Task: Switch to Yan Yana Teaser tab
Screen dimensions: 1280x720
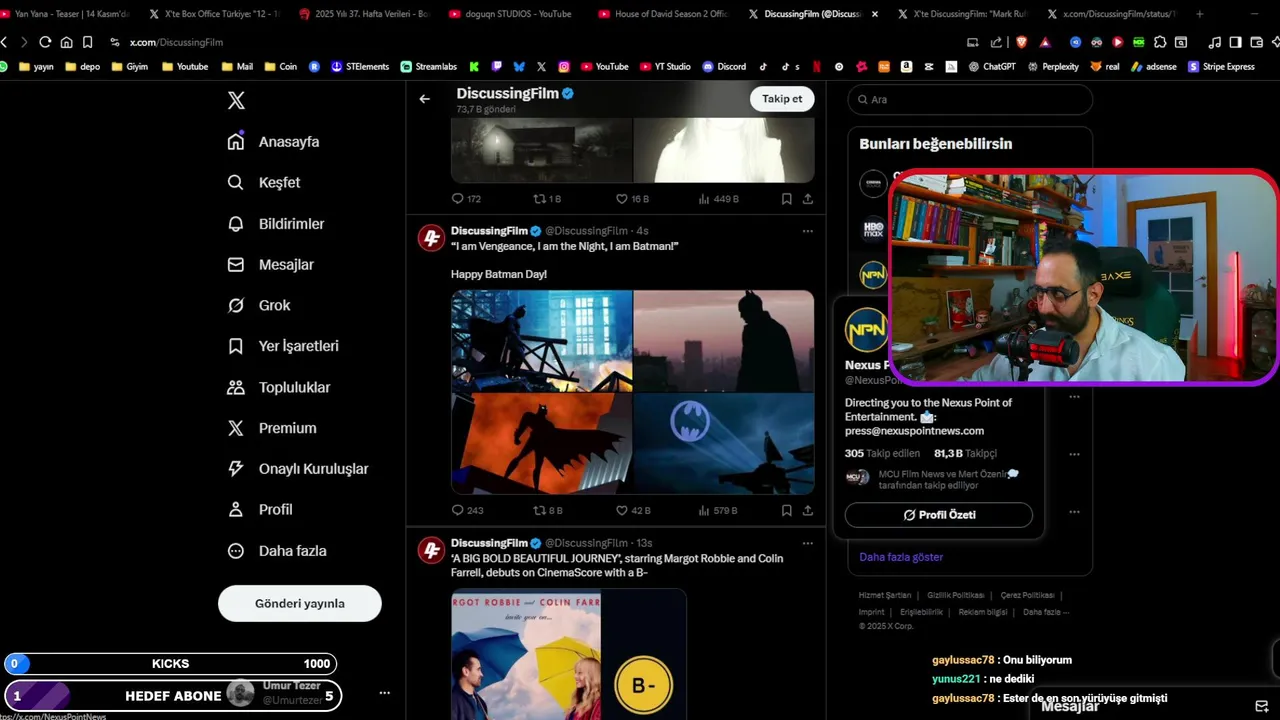Action: click(65, 14)
